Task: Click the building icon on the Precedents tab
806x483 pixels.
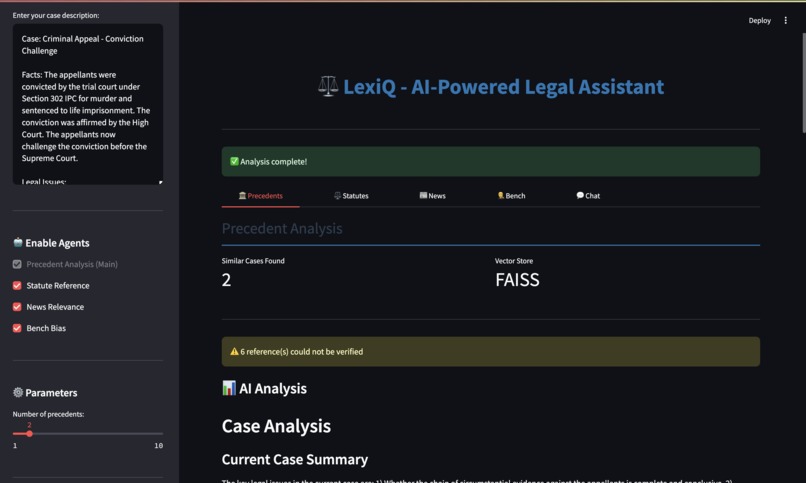Action: [242, 195]
